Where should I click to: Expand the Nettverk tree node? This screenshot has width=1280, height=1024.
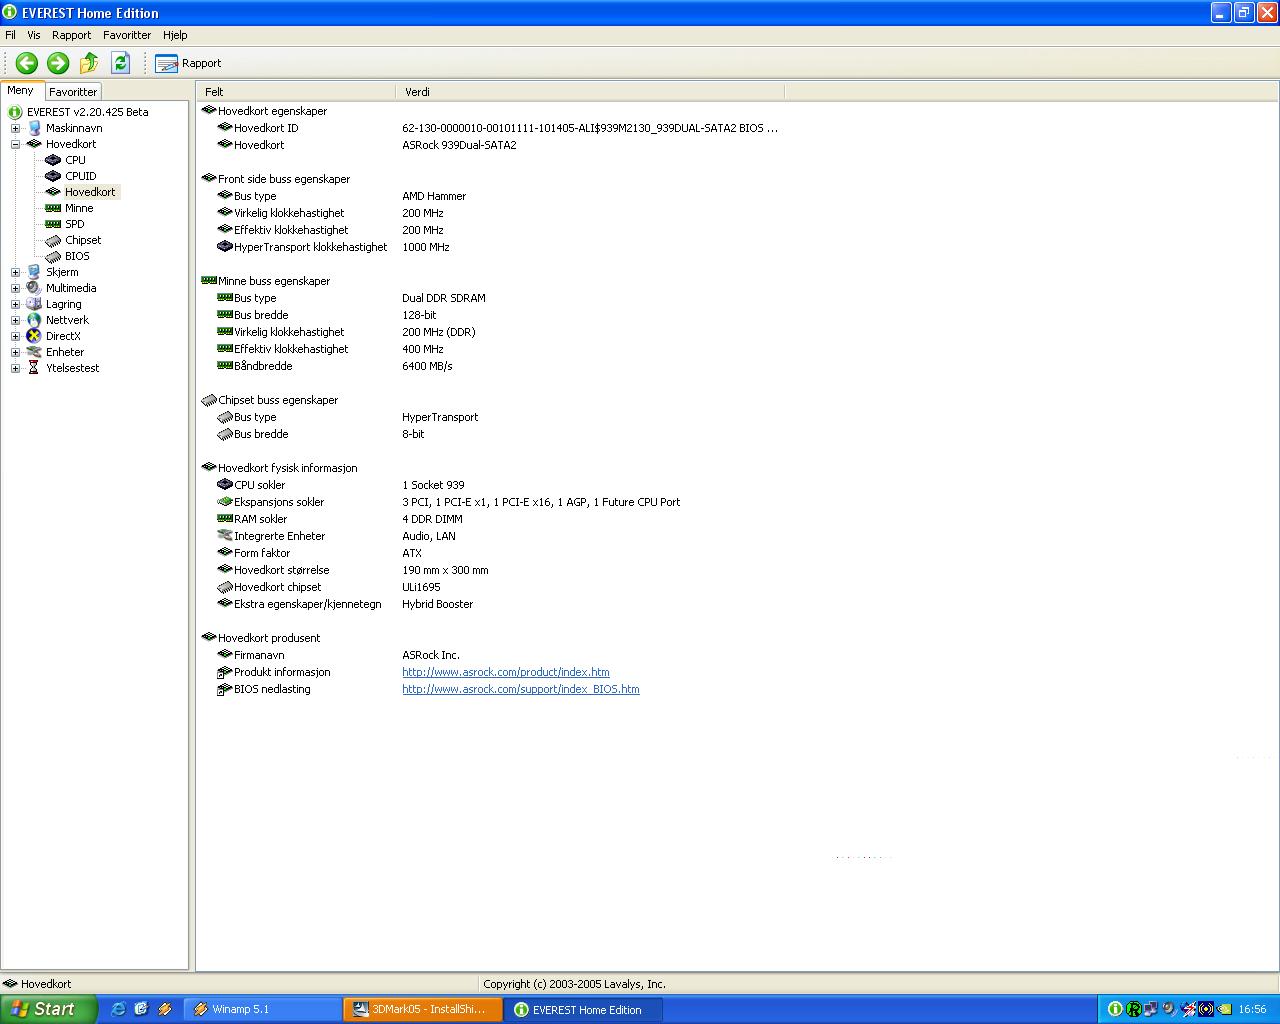click(15, 320)
